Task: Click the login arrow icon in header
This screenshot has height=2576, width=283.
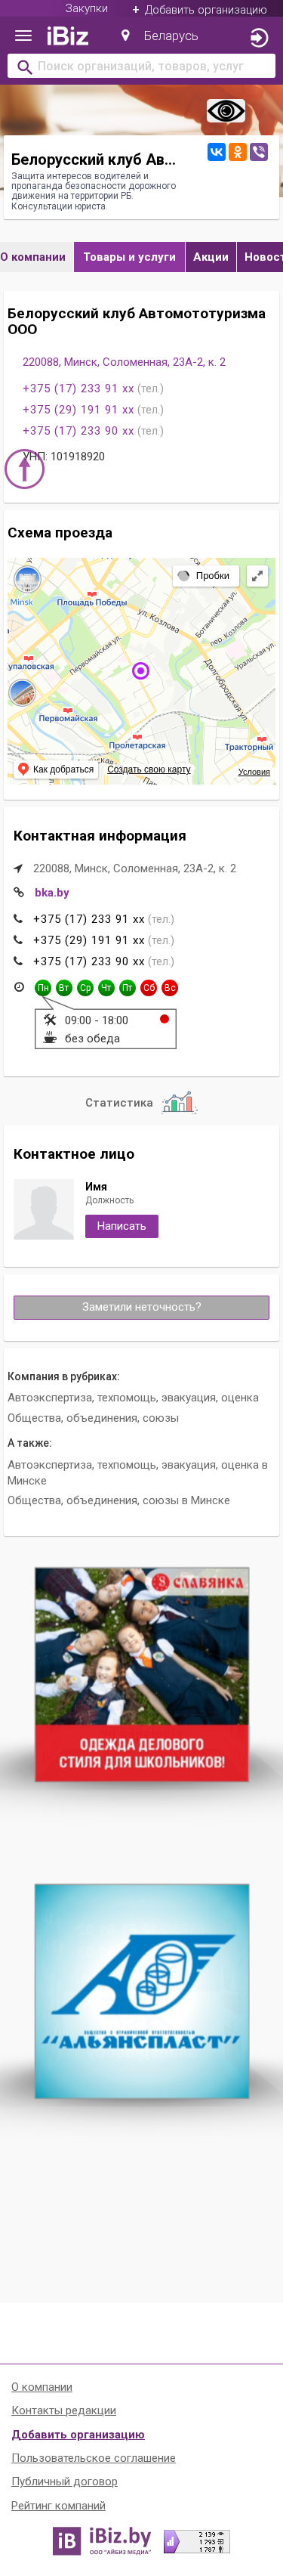Action: point(258,37)
